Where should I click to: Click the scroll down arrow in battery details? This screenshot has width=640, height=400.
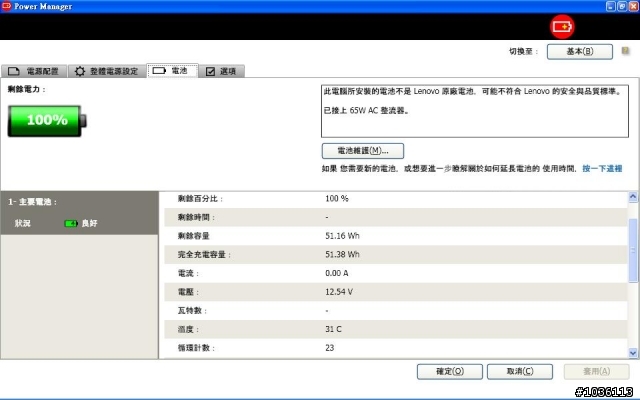[x=633, y=353]
